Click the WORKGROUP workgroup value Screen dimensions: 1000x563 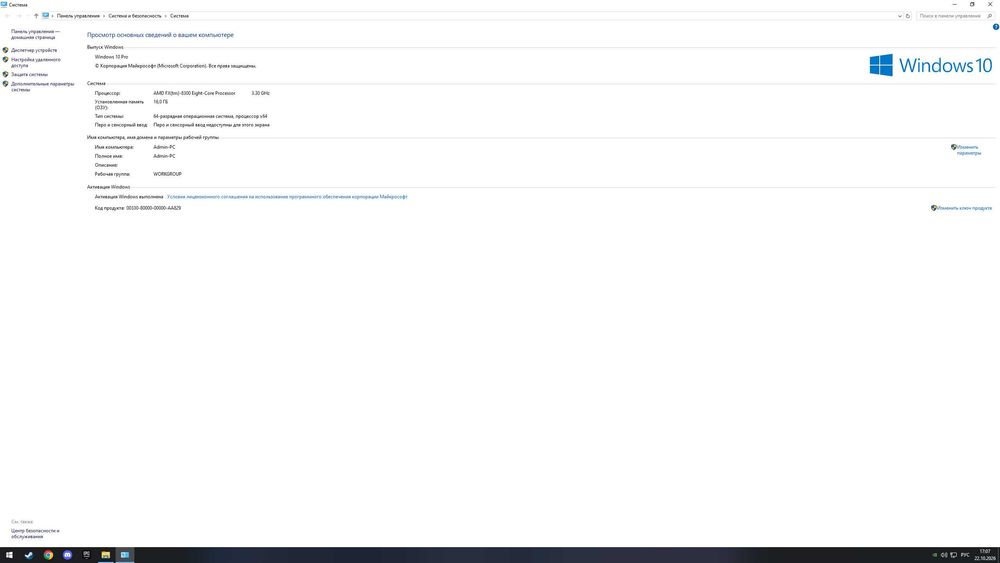coord(167,174)
